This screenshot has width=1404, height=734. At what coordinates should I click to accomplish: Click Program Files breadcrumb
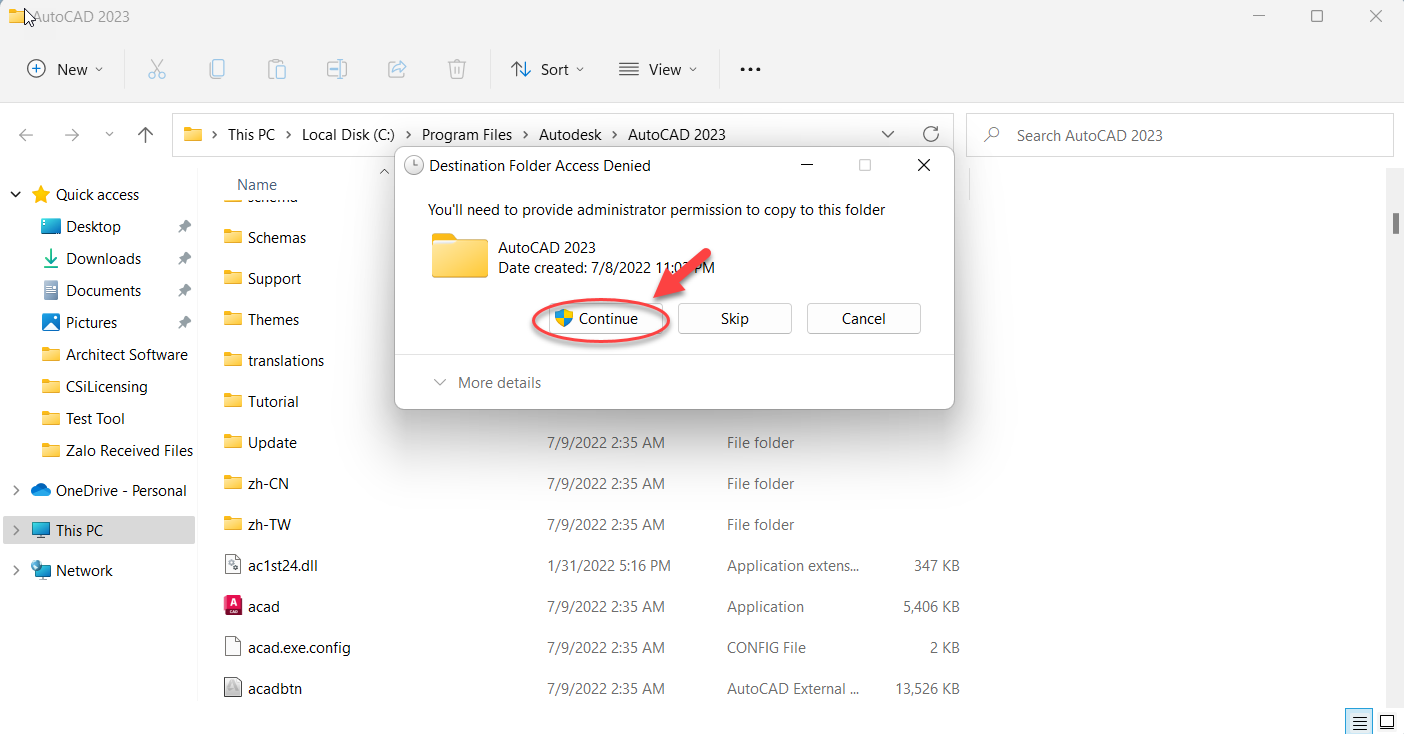pos(467,135)
